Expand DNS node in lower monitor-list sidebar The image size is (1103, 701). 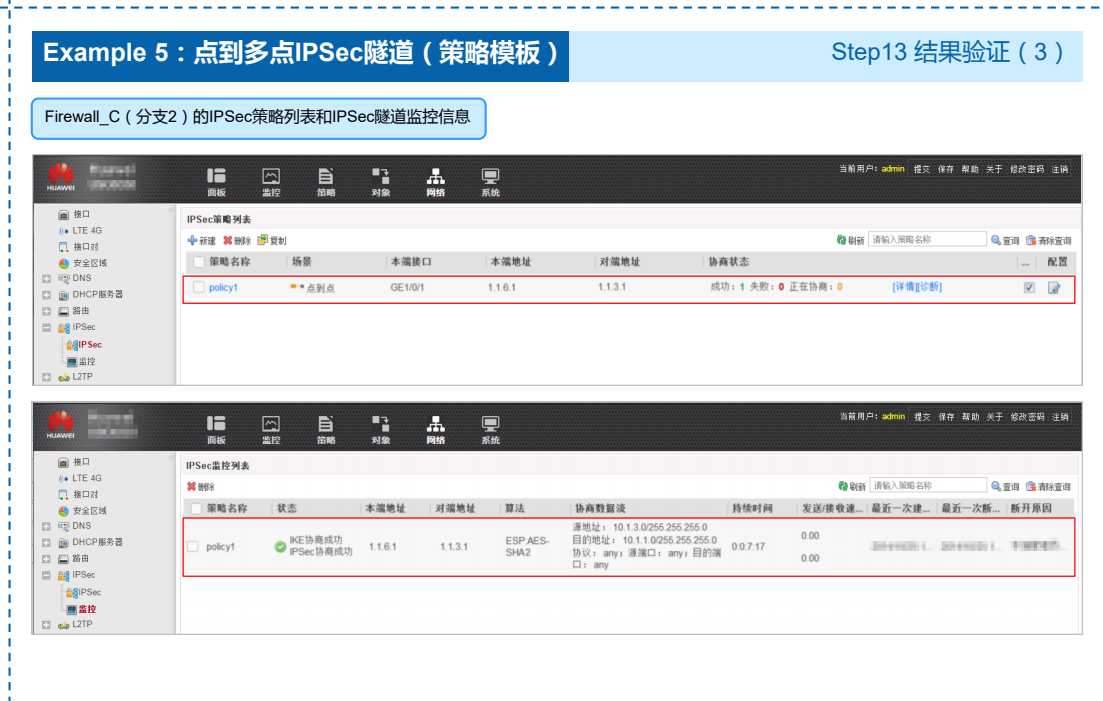(x=46, y=526)
